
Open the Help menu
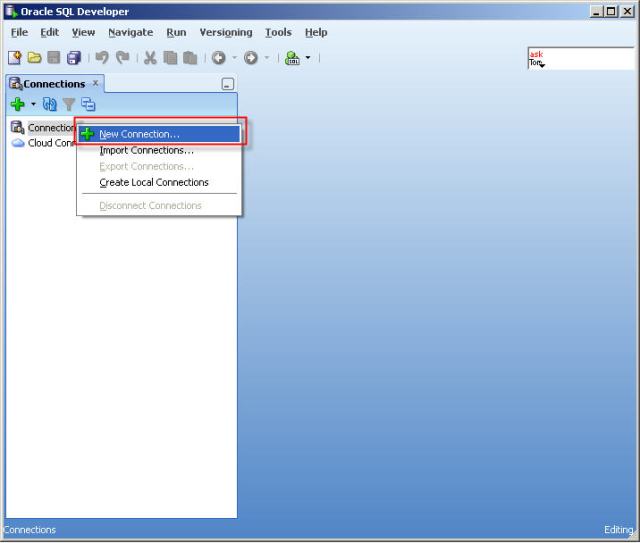[x=316, y=32]
